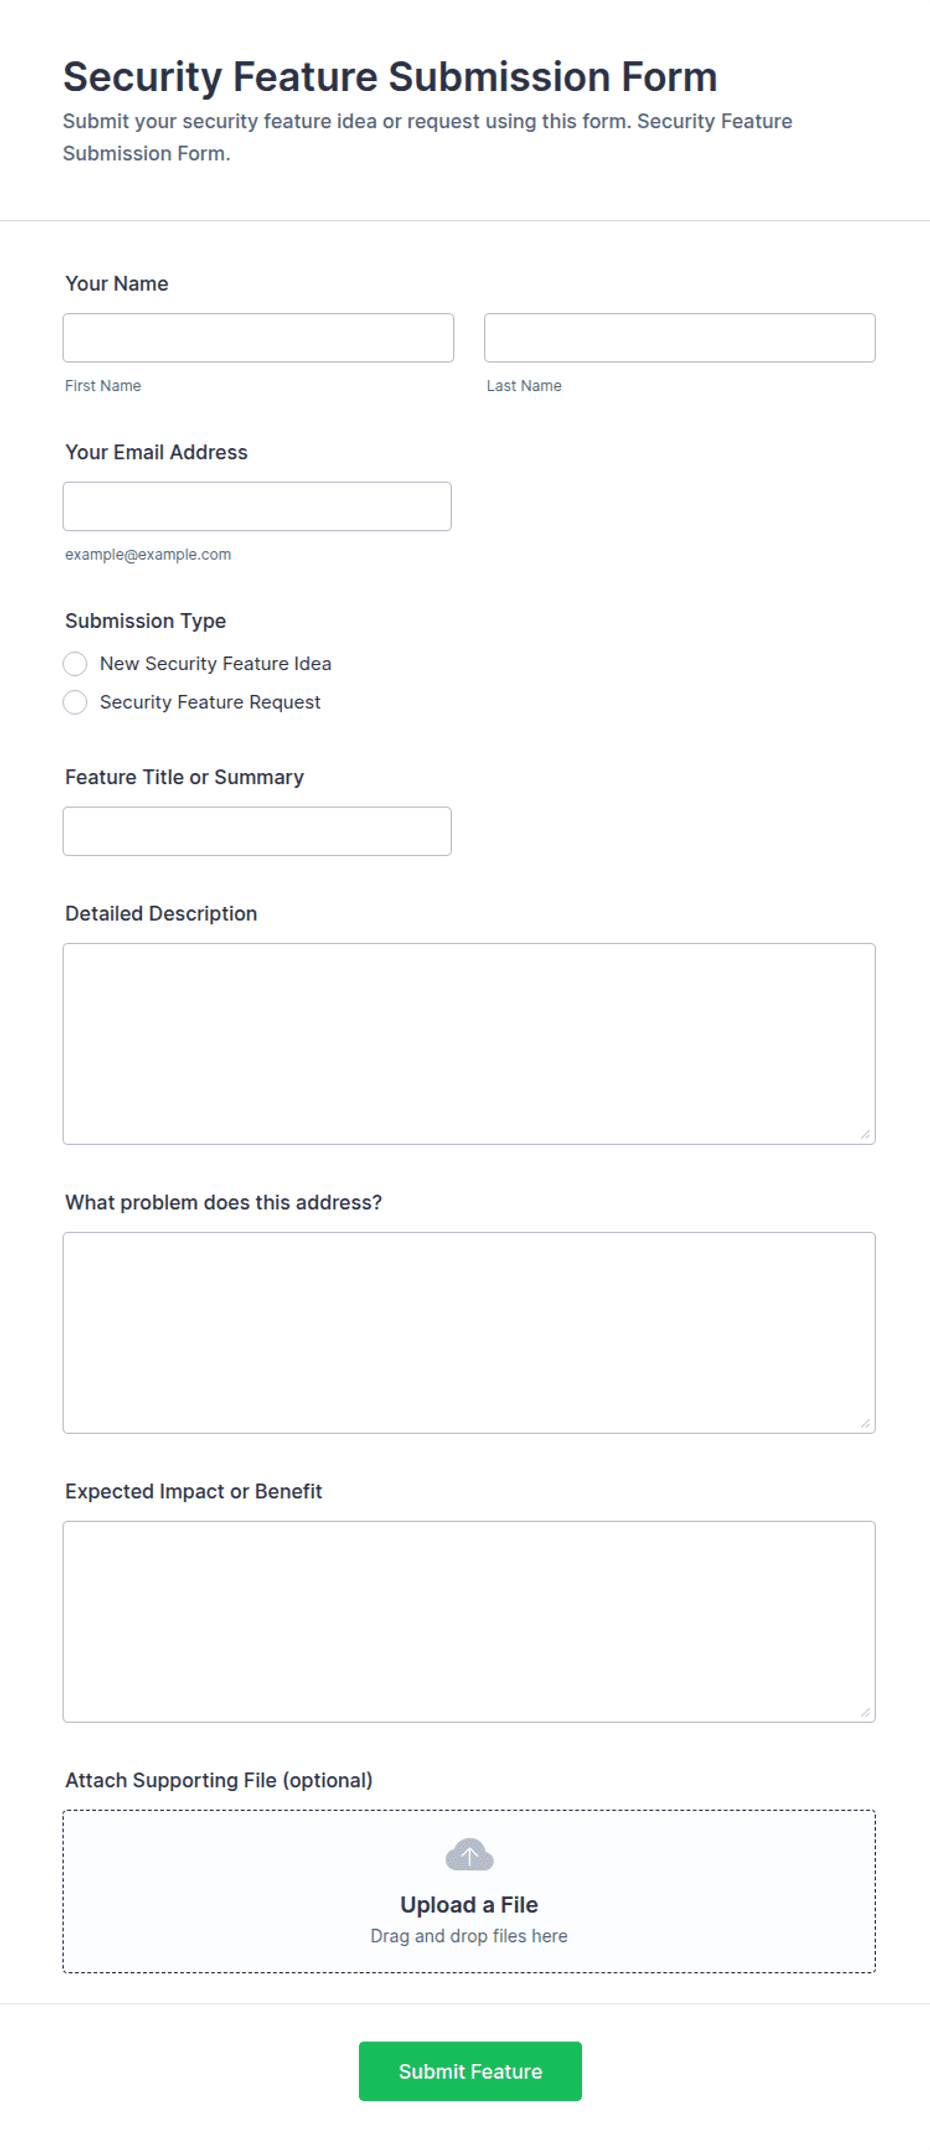Focus the First Name input field
This screenshot has height=2150, width=930.
pyautogui.click(x=258, y=338)
